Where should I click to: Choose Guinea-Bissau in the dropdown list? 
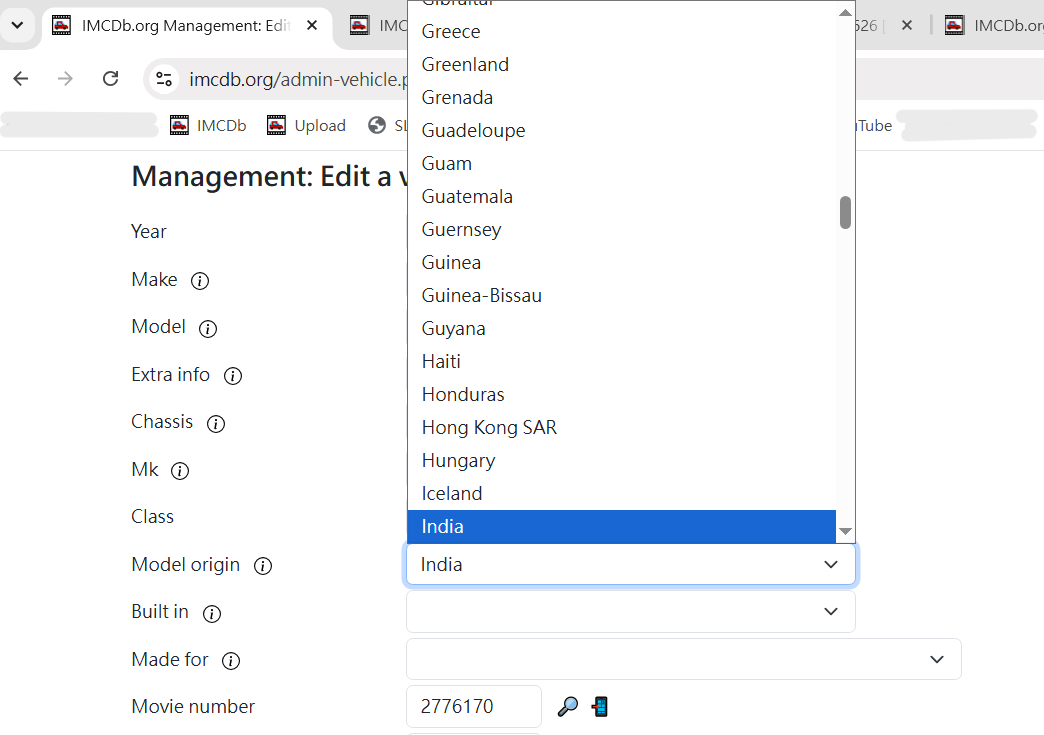tap(622, 296)
